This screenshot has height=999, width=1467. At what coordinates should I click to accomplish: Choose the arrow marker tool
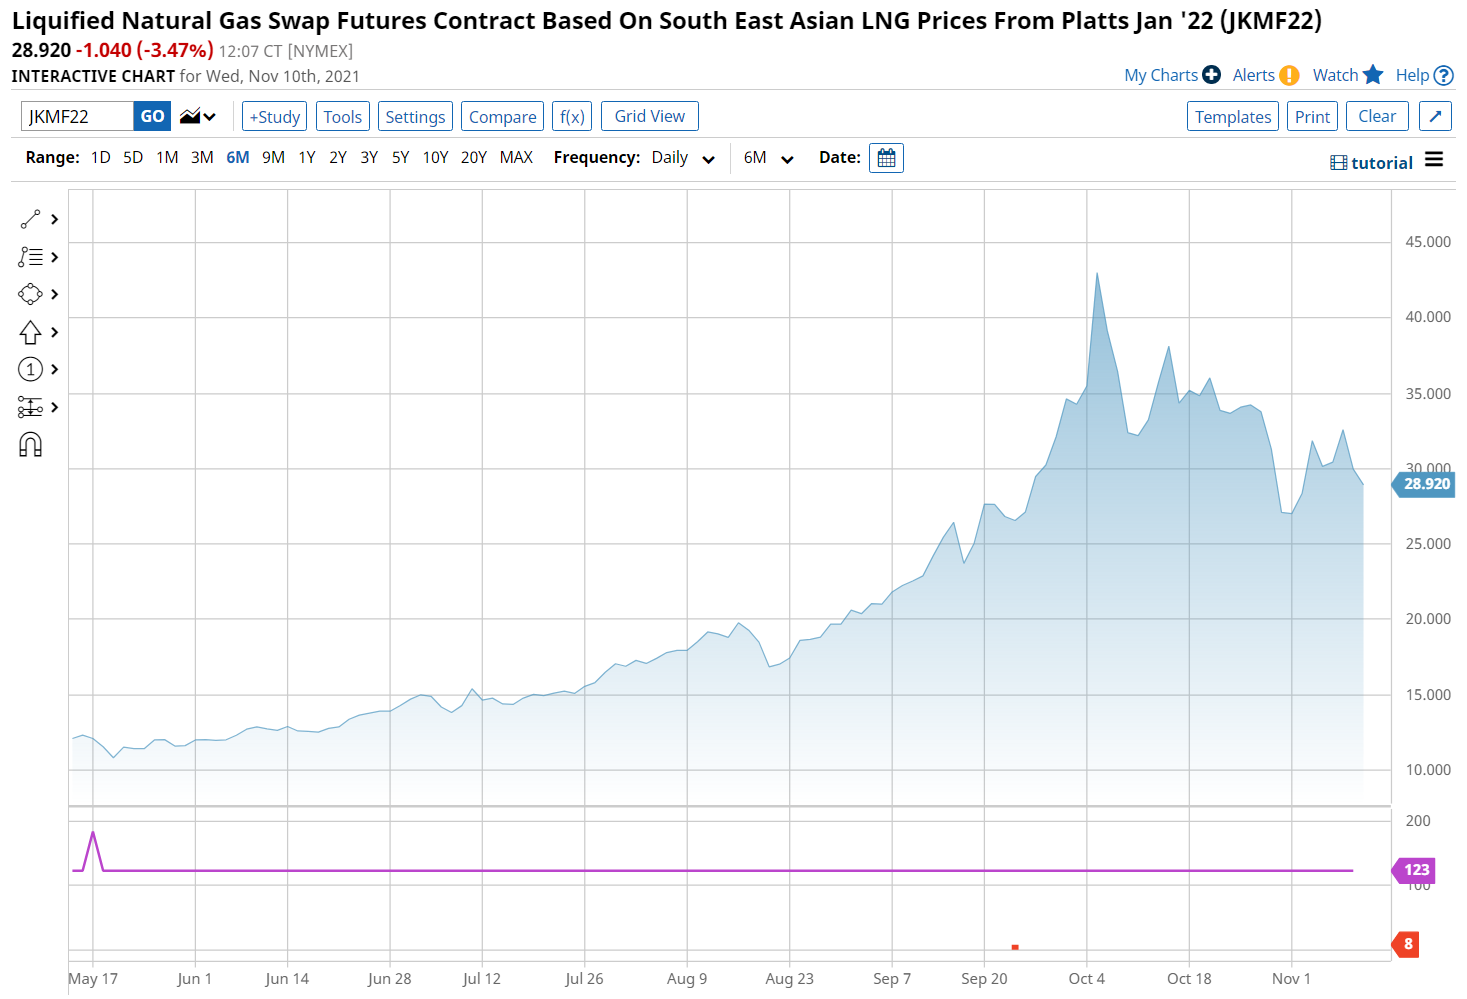31,332
